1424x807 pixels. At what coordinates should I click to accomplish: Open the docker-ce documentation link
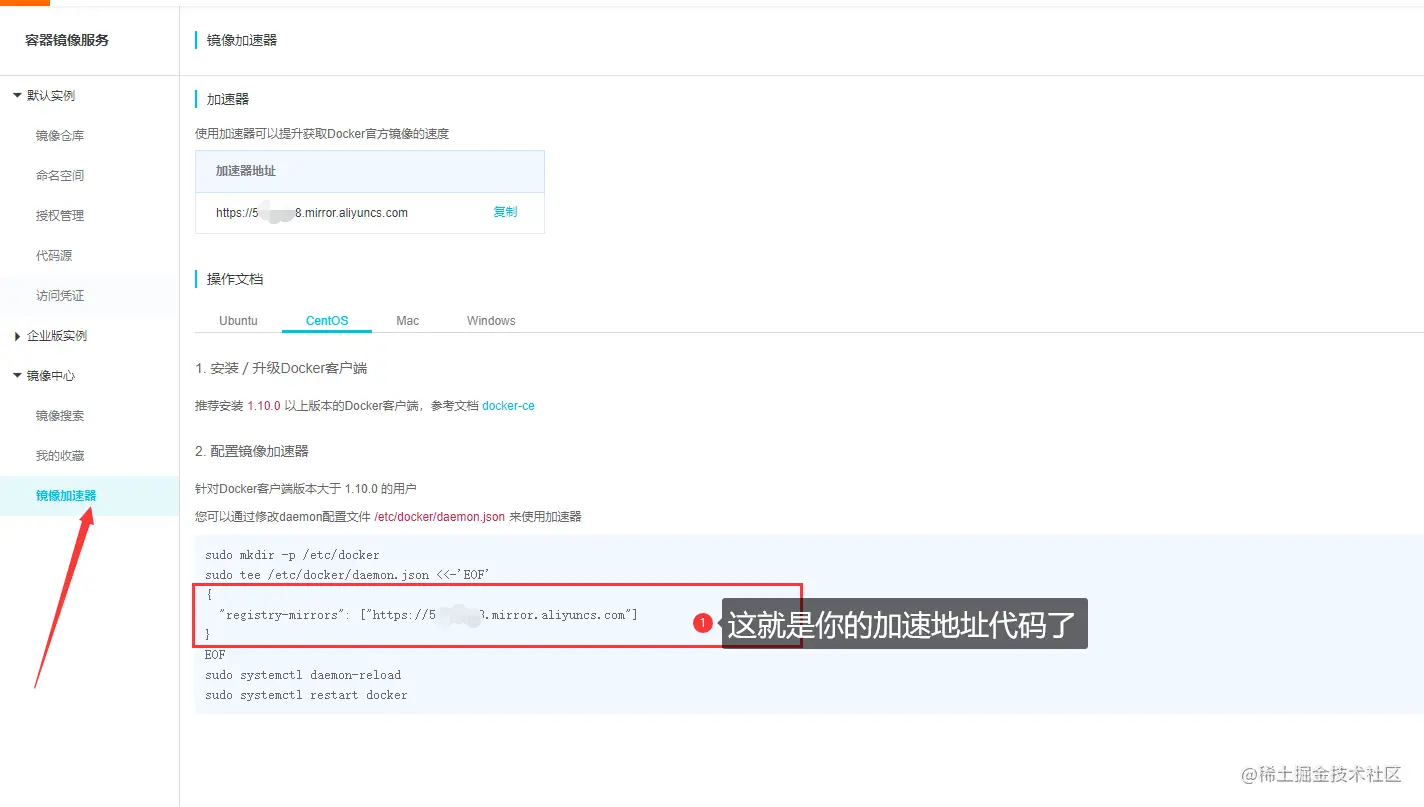coord(508,406)
